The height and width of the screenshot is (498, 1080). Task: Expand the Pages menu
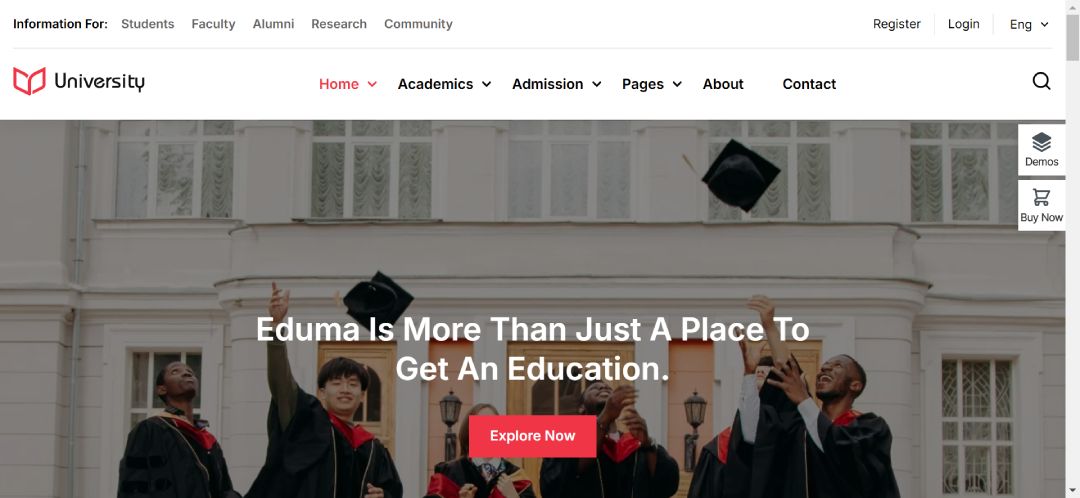[x=652, y=84]
